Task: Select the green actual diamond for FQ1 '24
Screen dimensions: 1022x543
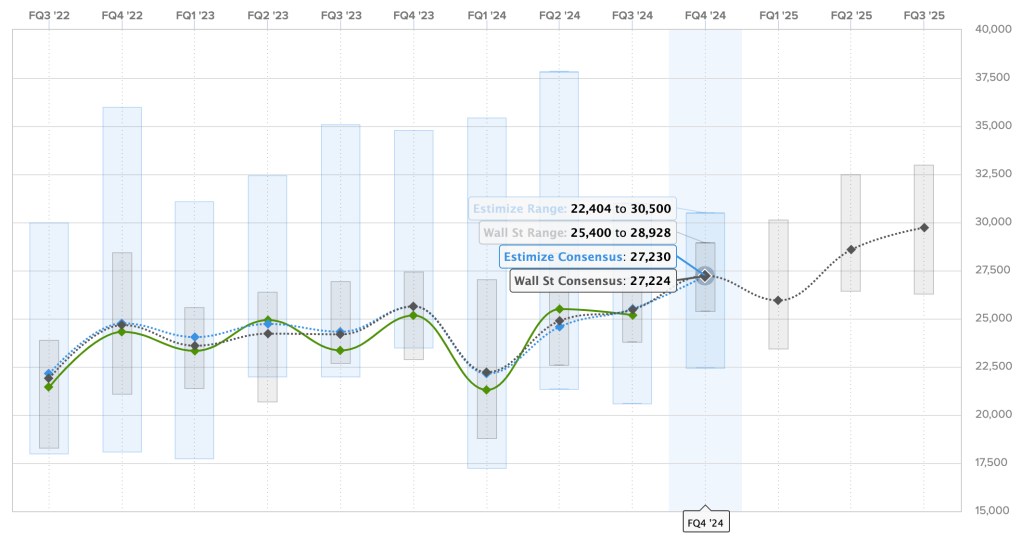Action: pos(487,390)
